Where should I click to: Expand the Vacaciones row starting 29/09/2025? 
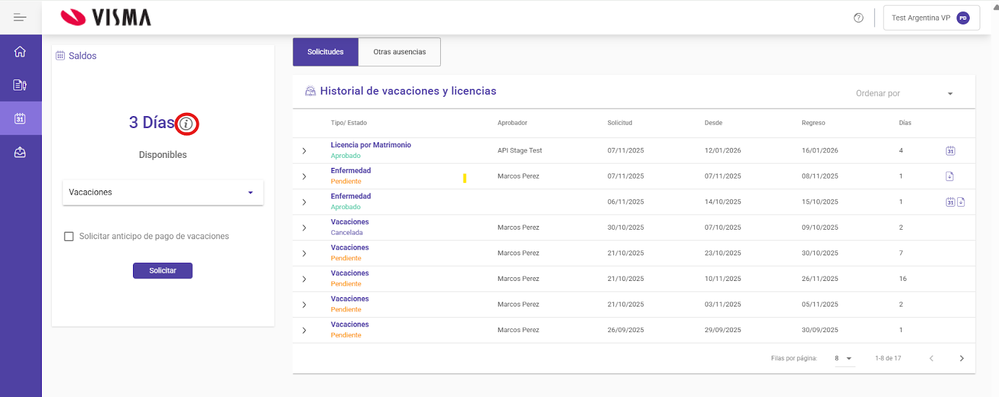coord(304,330)
